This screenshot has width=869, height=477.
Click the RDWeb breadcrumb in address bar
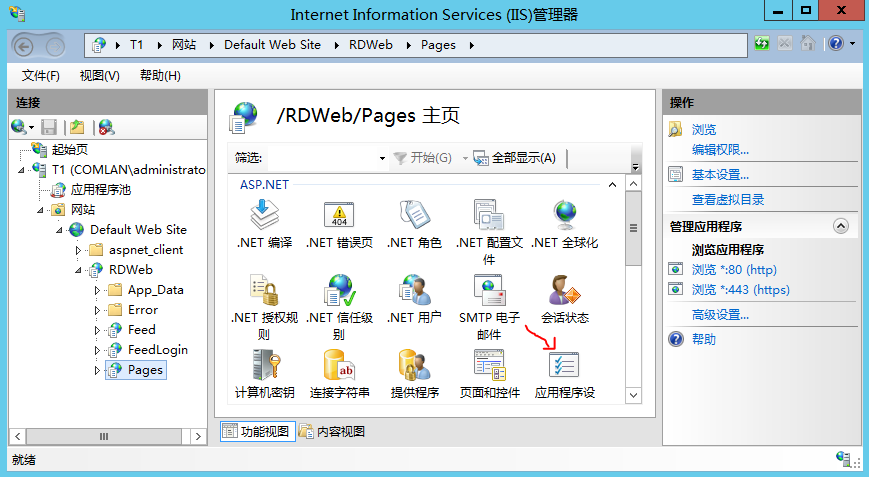click(x=371, y=45)
